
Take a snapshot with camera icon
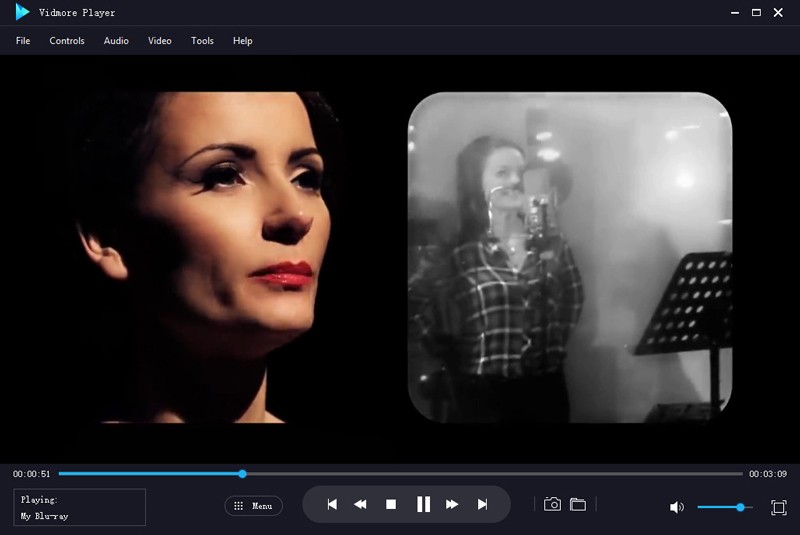[x=552, y=505]
